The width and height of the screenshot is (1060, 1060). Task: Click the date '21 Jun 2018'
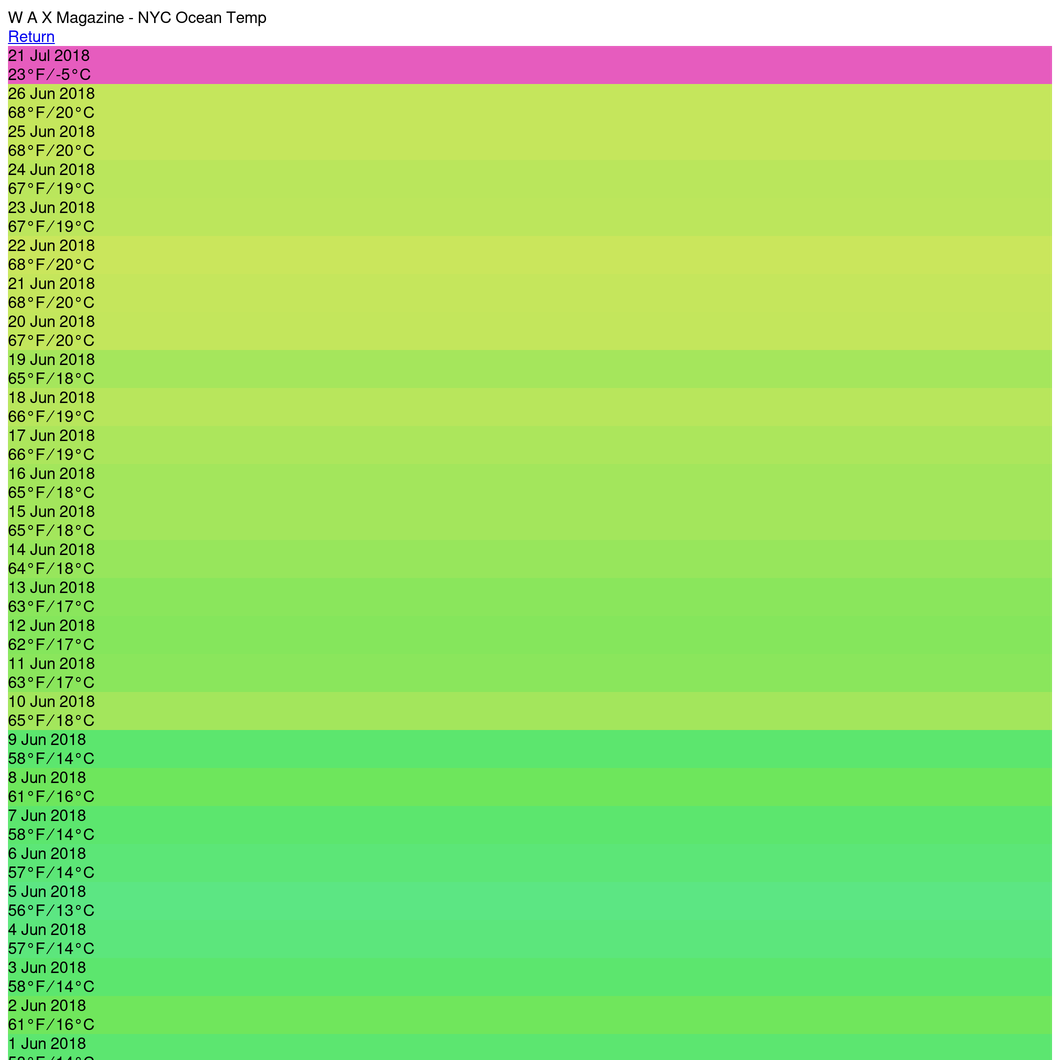point(51,283)
